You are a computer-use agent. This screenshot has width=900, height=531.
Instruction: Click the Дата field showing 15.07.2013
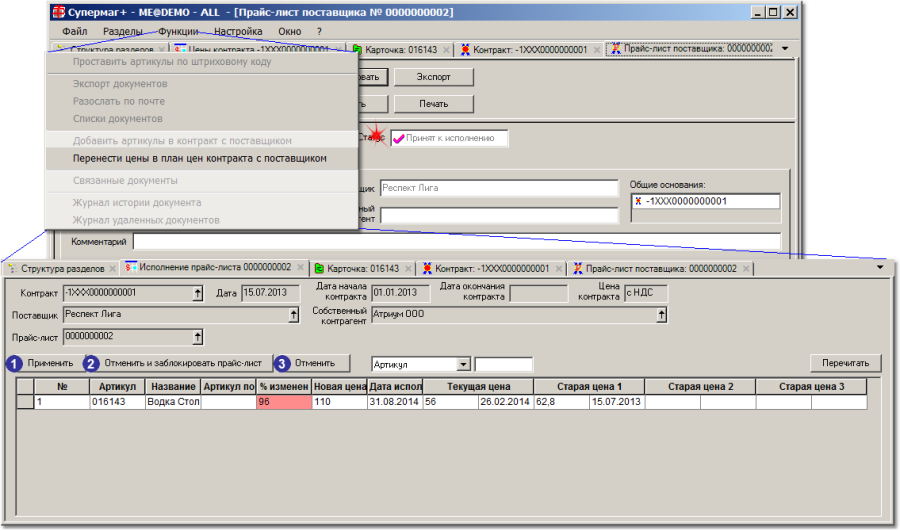coord(270,293)
